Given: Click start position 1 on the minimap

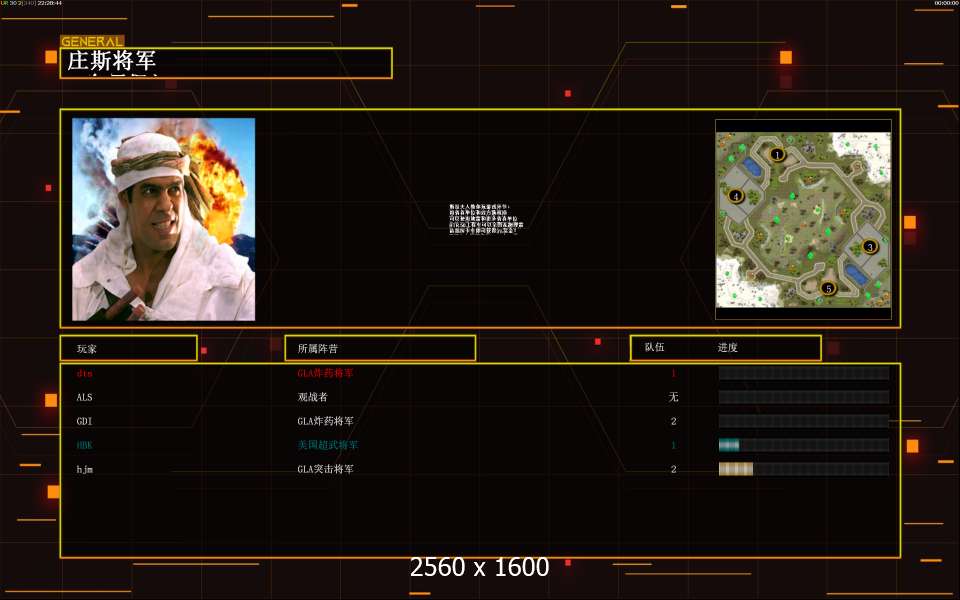Looking at the screenshot, I should [x=777, y=154].
